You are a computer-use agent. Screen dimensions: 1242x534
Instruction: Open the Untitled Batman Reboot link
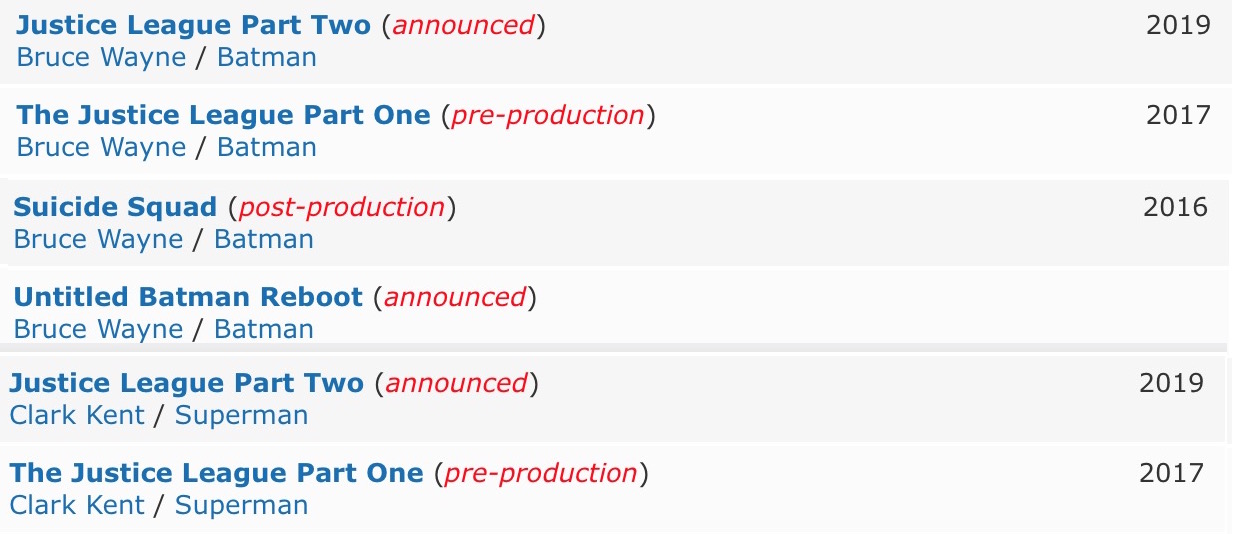[188, 297]
